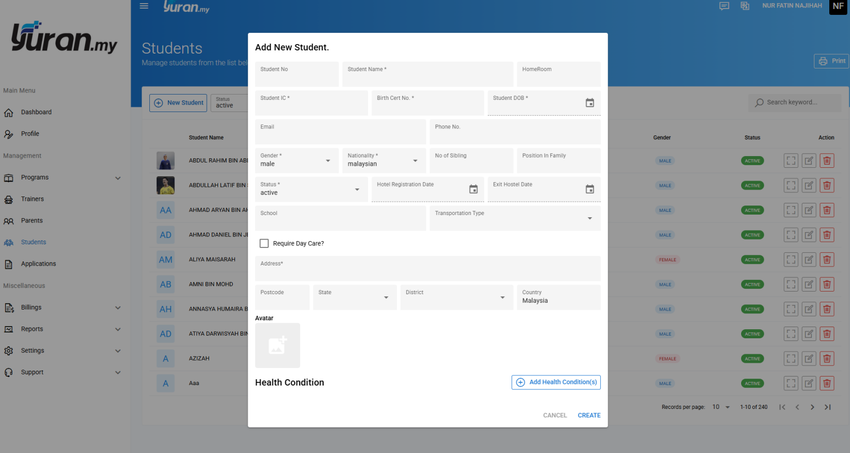Focus the Student Name input field
The height and width of the screenshot is (453, 850).
tap(428, 74)
